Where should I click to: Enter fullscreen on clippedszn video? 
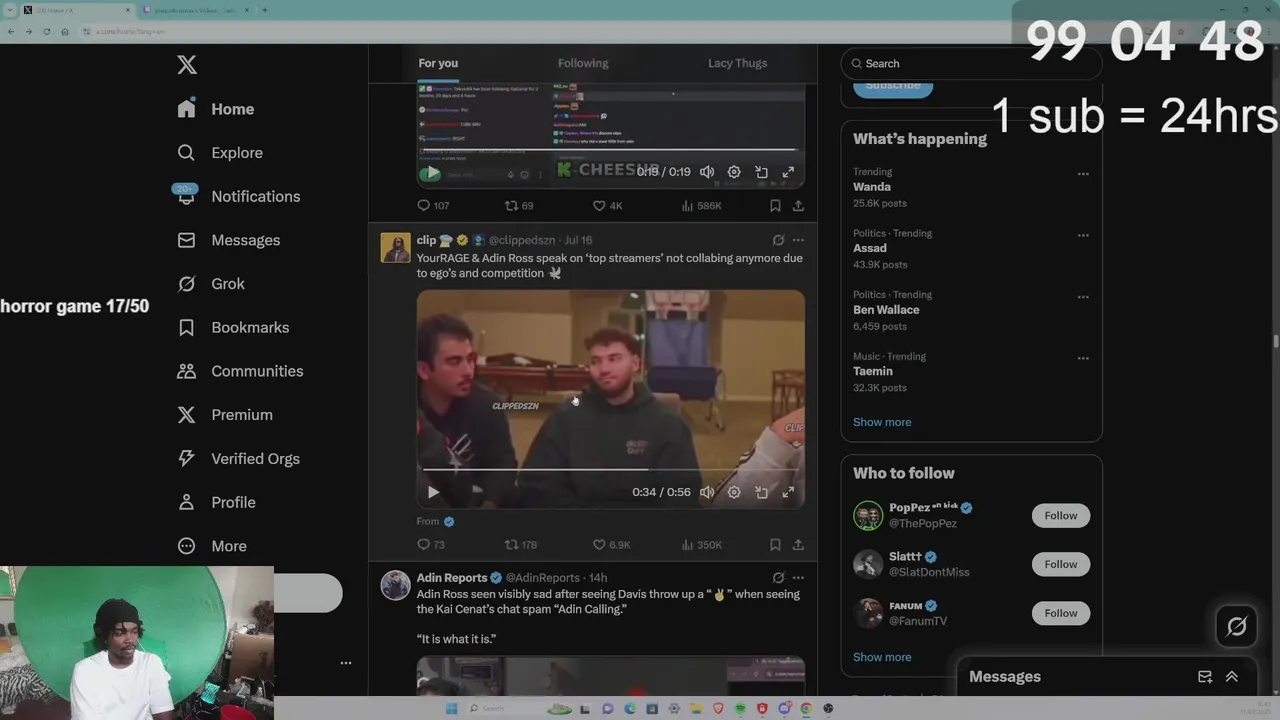(788, 492)
